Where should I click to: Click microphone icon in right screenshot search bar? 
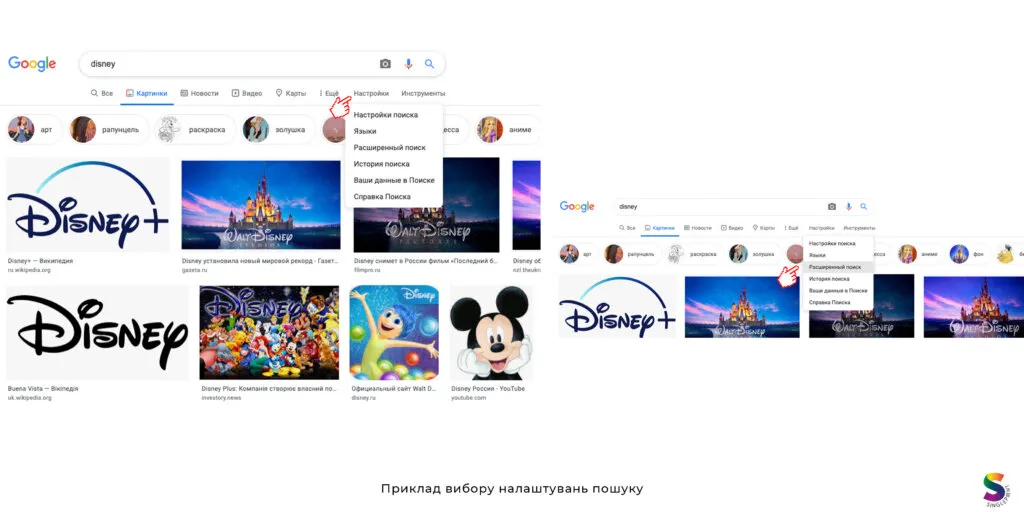click(848, 206)
